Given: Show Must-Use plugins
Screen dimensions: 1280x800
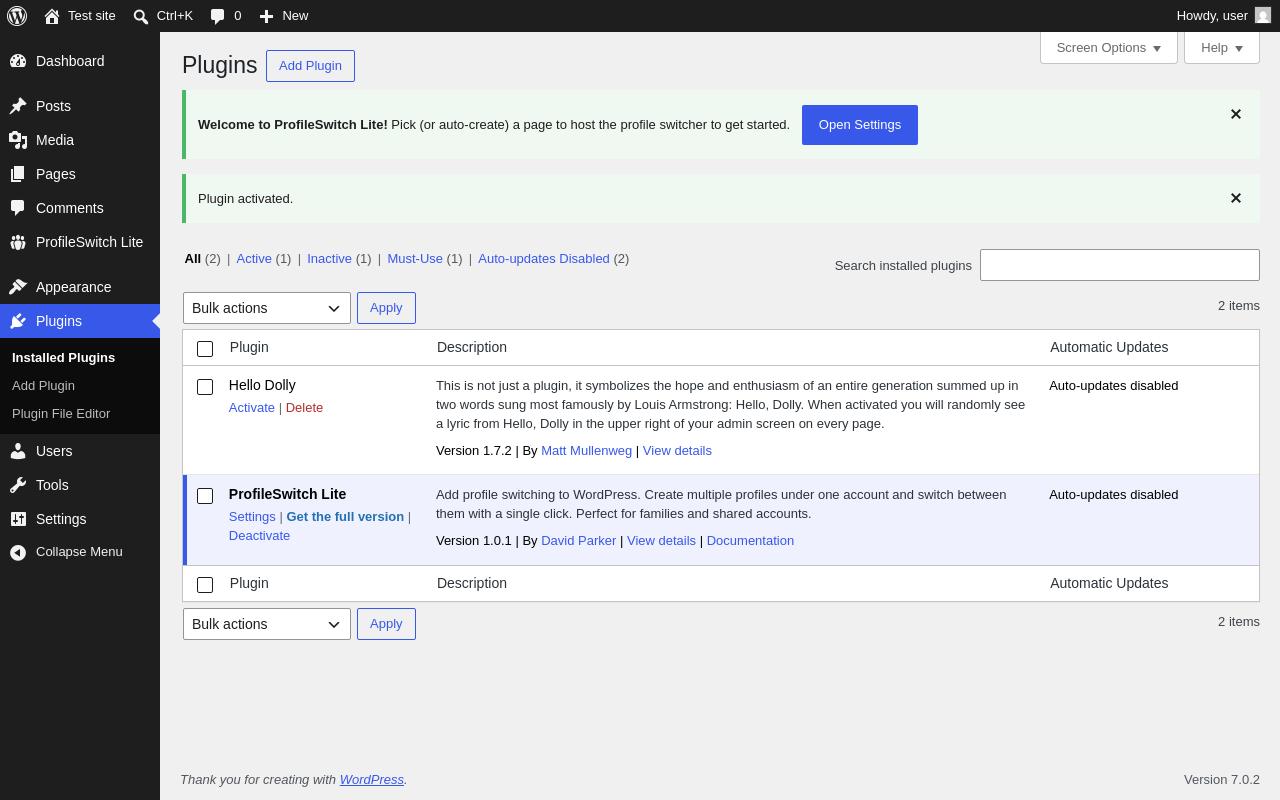Looking at the screenshot, I should 415,259.
